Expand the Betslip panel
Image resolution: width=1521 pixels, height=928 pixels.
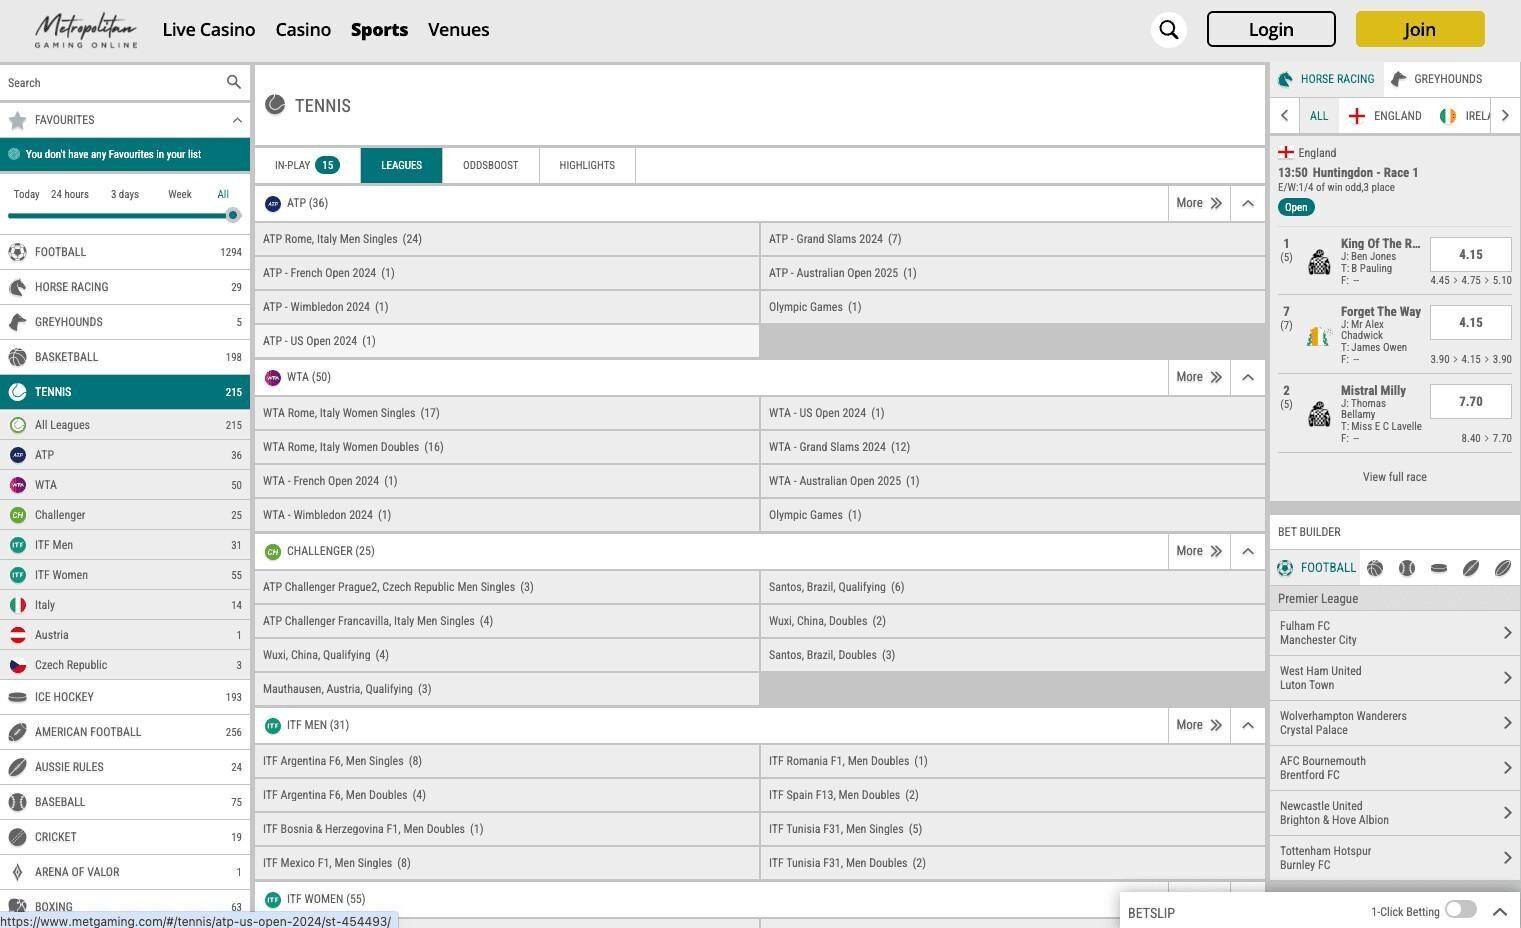(x=1499, y=912)
